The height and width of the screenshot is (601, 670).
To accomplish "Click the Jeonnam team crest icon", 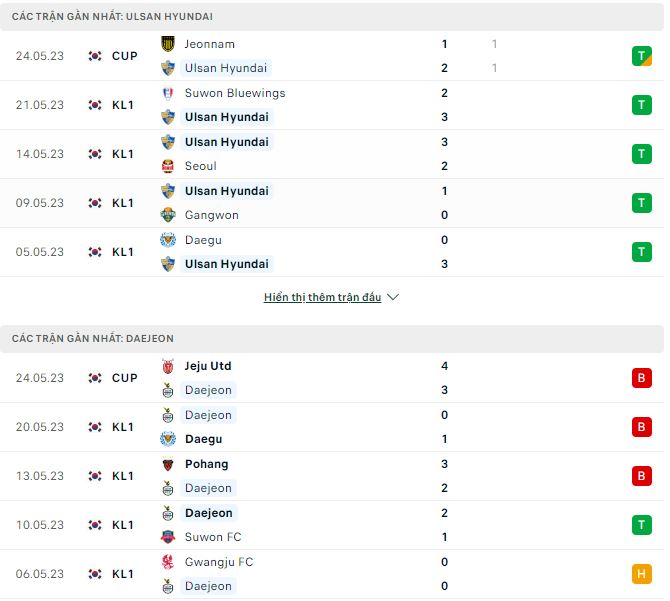I will pos(168,44).
